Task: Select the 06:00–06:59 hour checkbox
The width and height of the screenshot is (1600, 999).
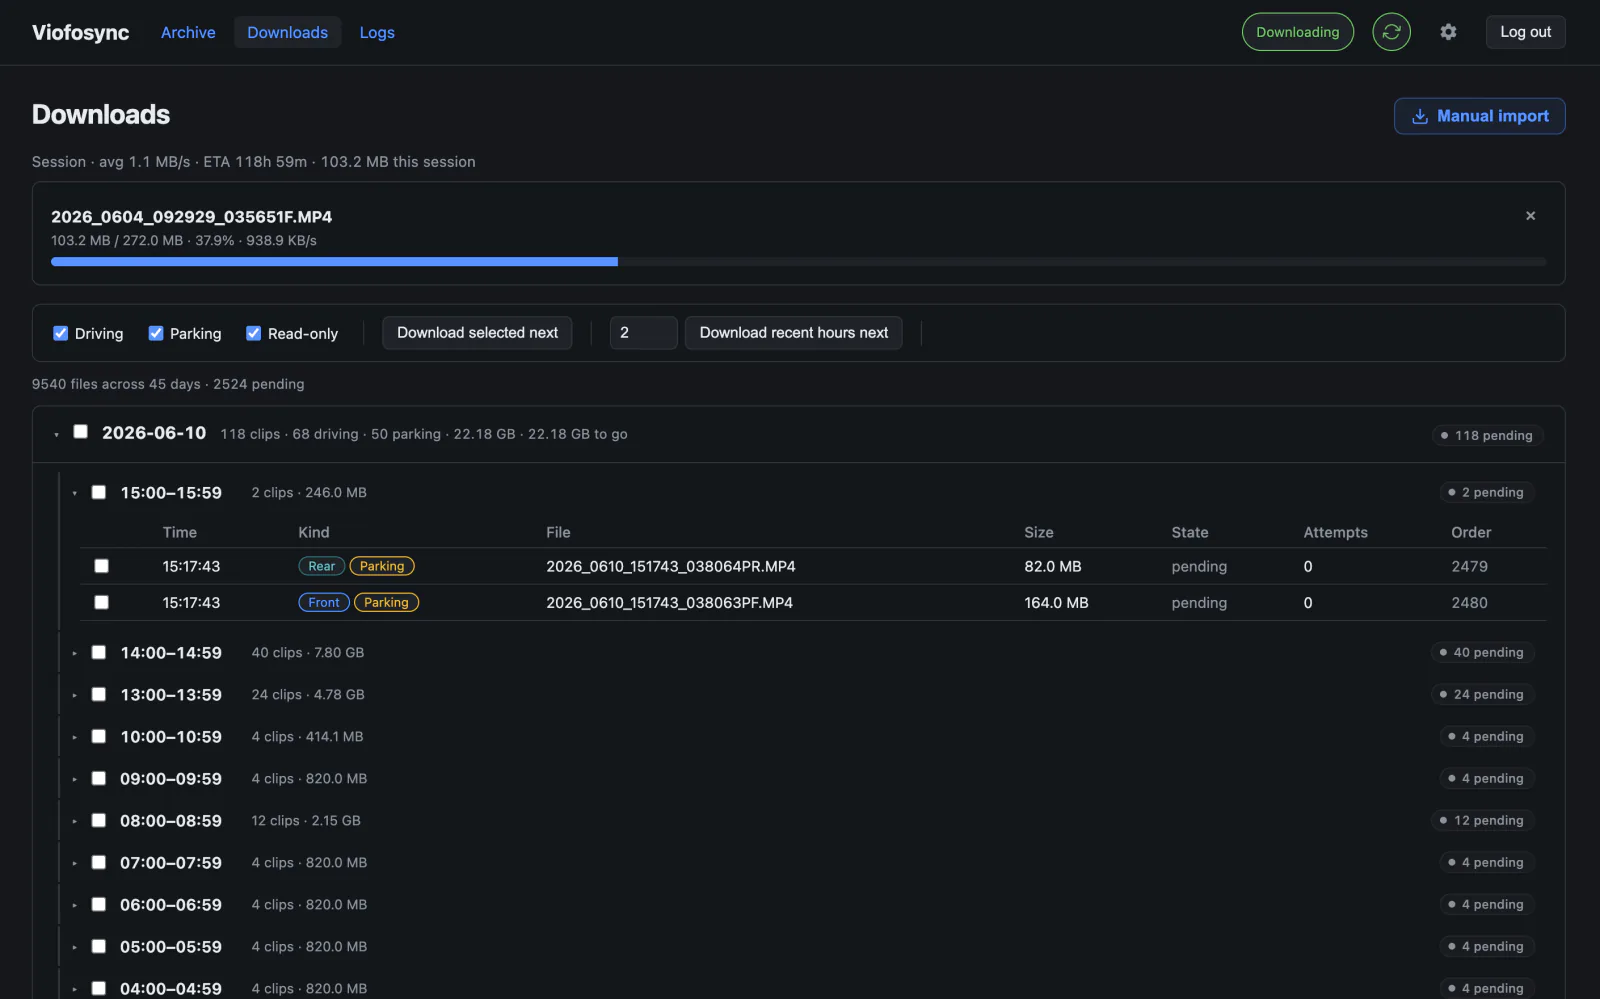Action: (x=99, y=904)
